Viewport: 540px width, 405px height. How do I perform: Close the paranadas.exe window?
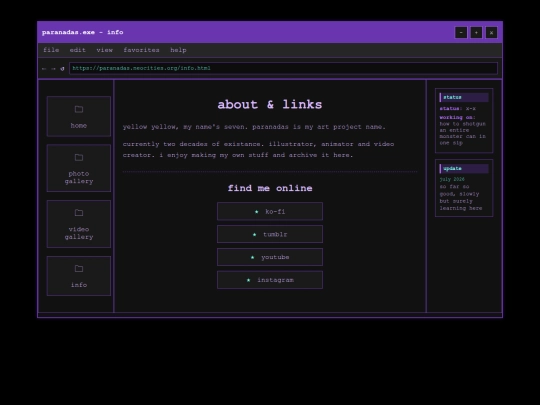[x=491, y=32]
